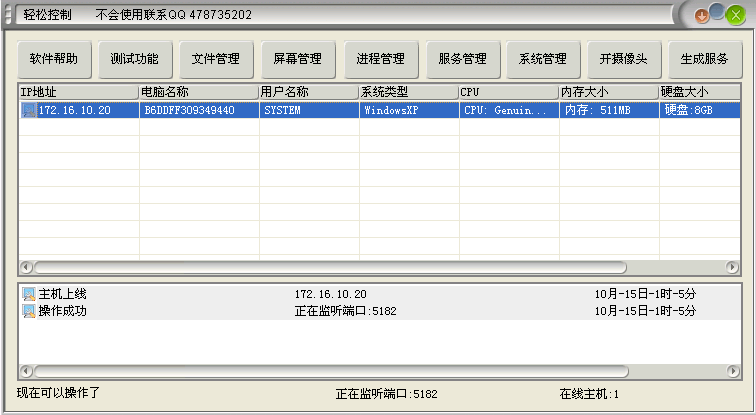
Task: Click the 电脑名称 column header
Action: [x=198, y=92]
